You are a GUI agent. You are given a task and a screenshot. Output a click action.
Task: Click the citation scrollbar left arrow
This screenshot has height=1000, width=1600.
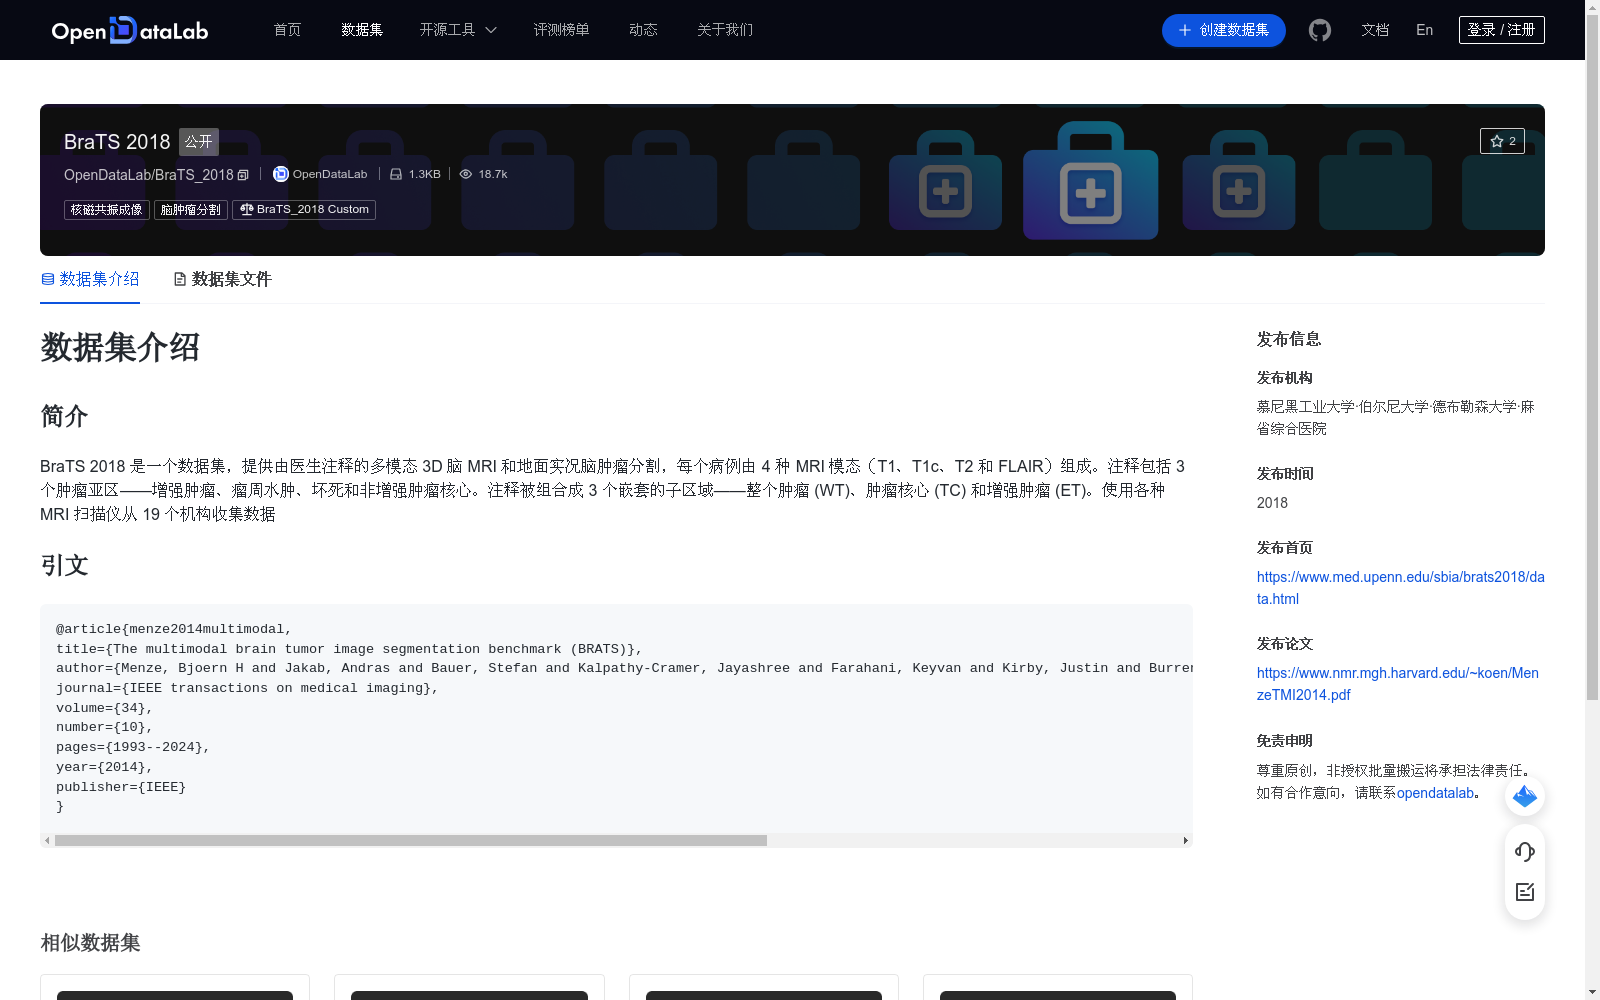coord(47,841)
